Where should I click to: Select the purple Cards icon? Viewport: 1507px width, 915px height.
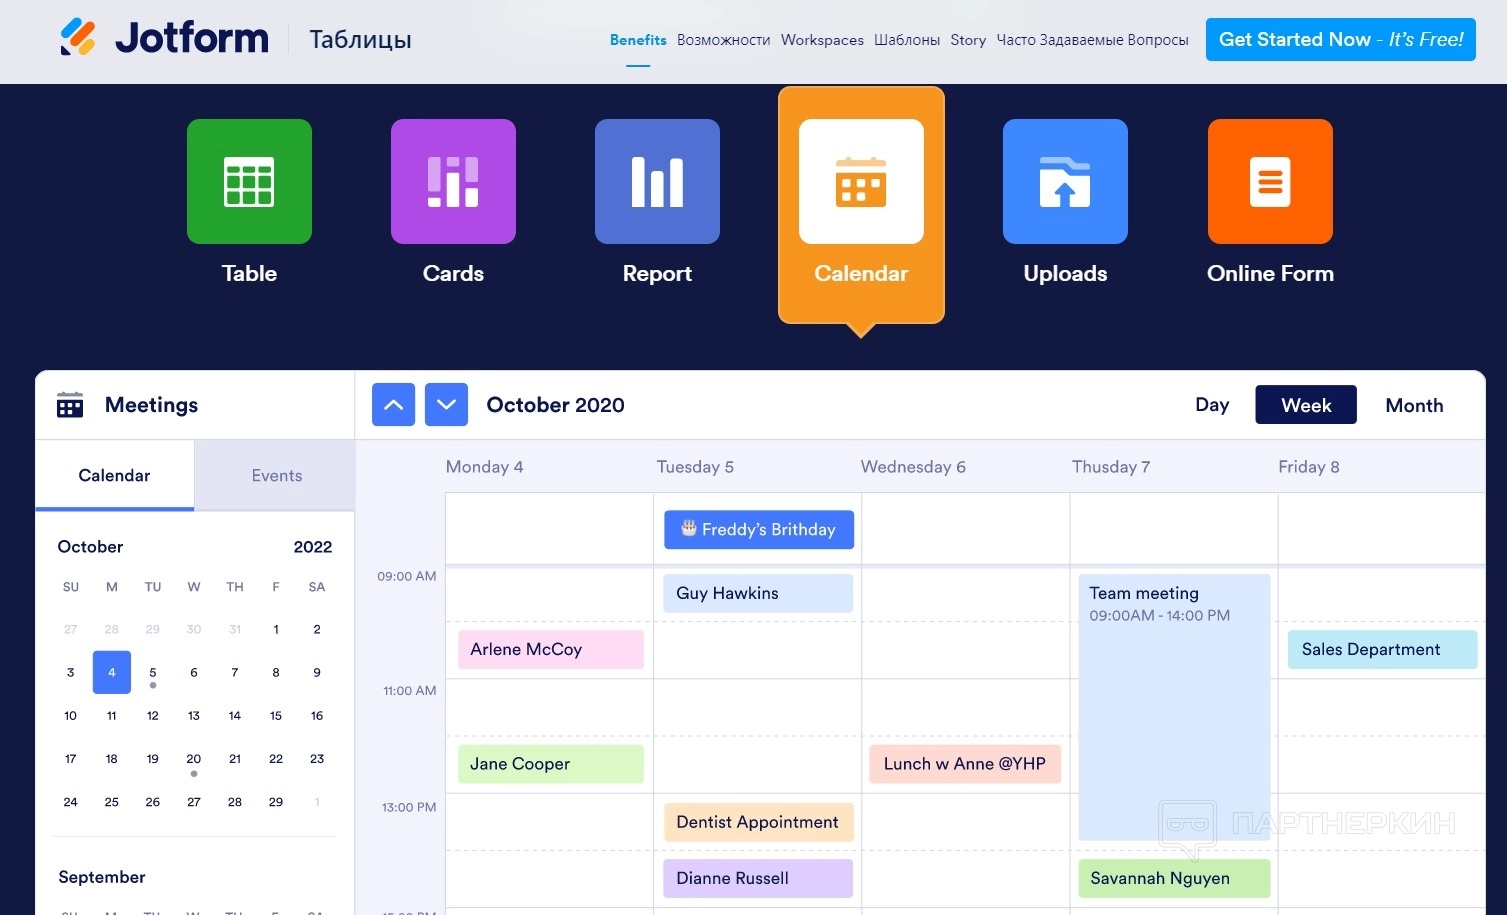click(x=453, y=181)
